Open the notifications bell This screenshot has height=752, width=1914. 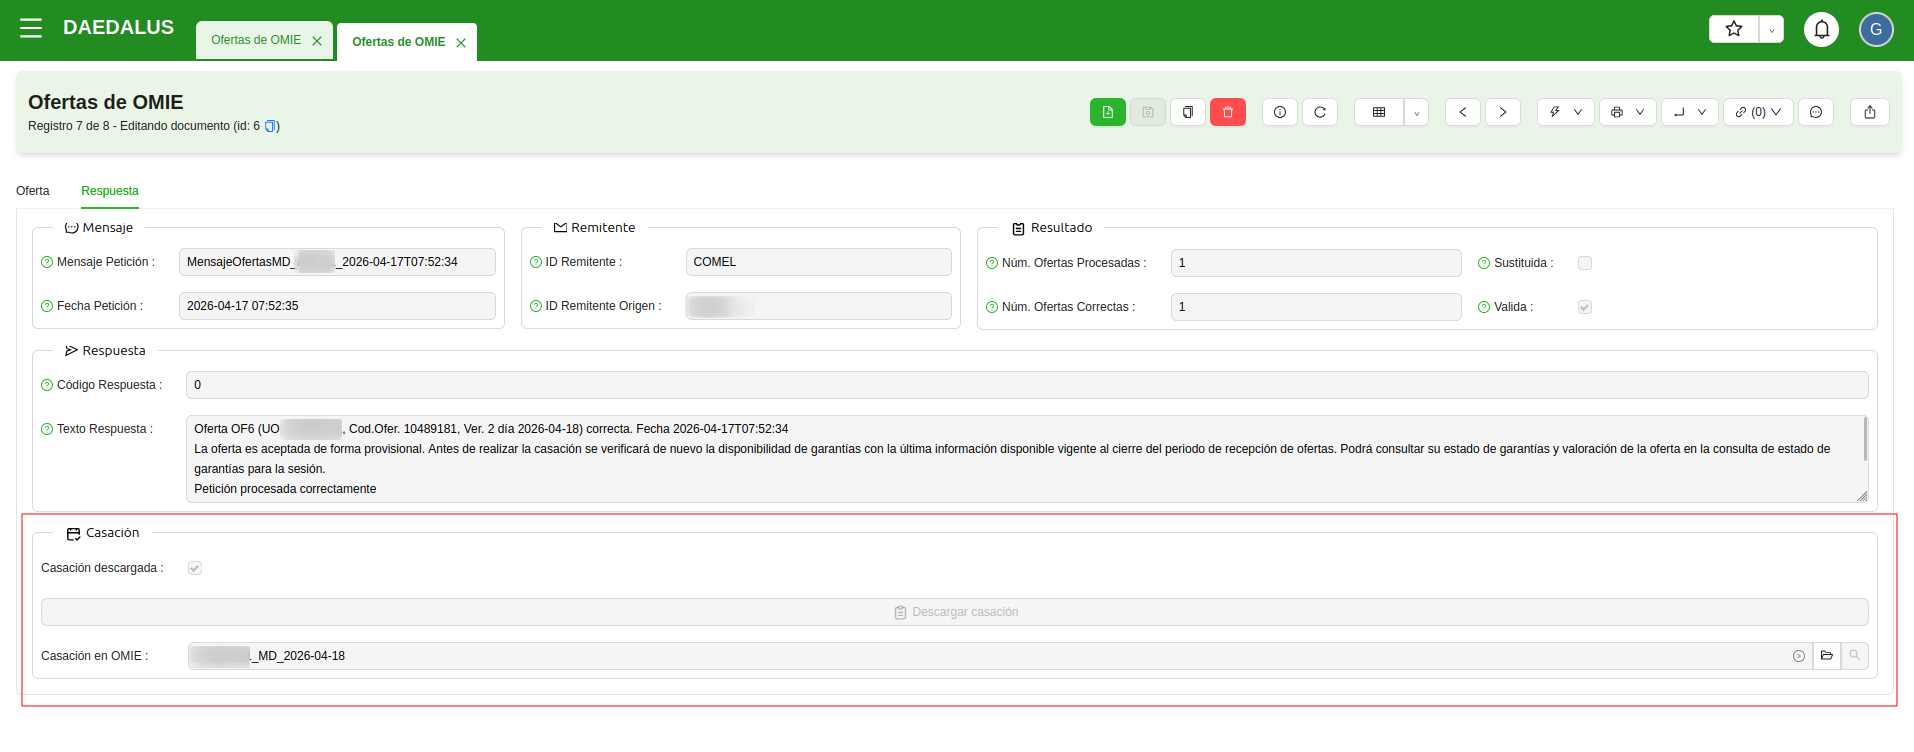pyautogui.click(x=1821, y=30)
